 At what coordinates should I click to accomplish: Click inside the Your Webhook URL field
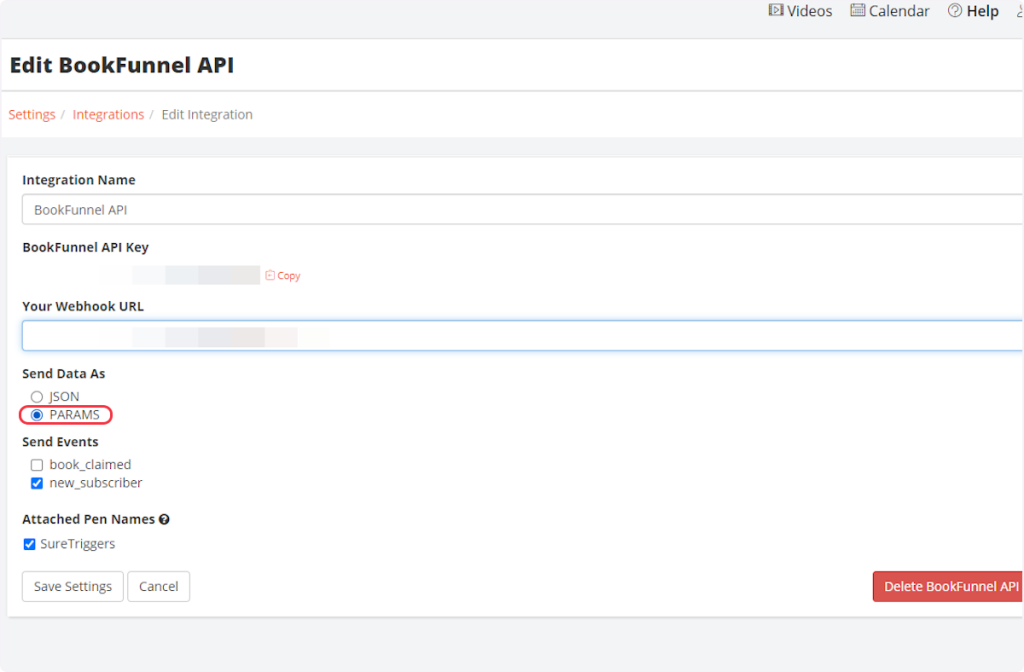tap(520, 336)
